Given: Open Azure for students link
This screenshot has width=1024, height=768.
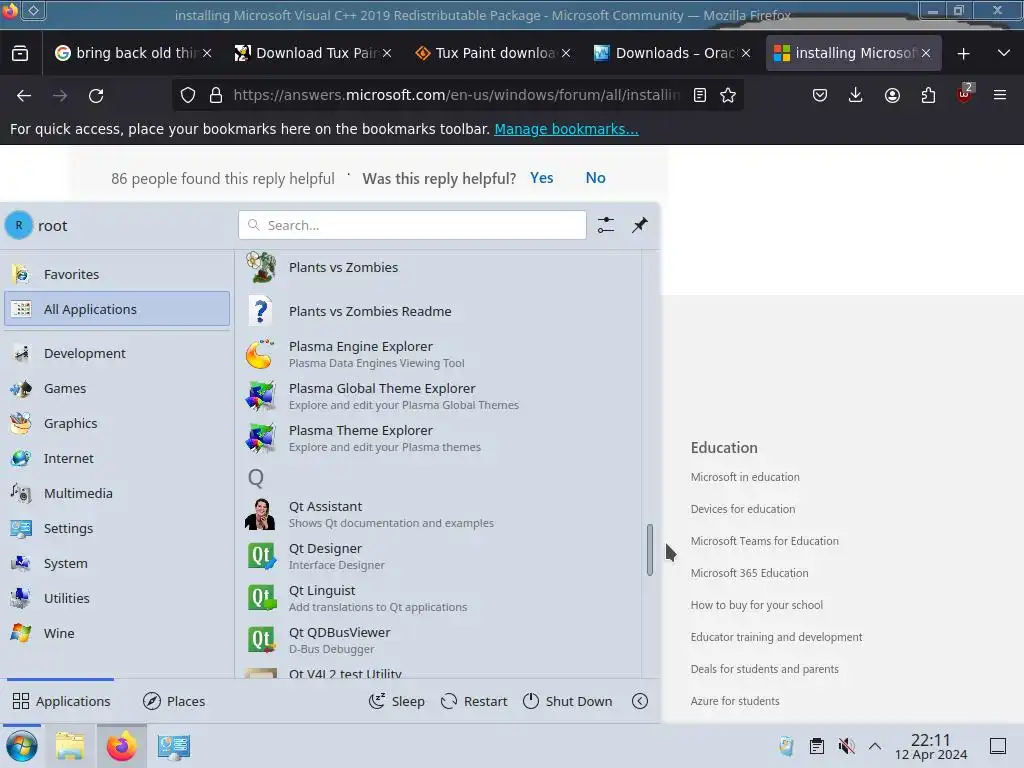Looking at the screenshot, I should (x=735, y=701).
